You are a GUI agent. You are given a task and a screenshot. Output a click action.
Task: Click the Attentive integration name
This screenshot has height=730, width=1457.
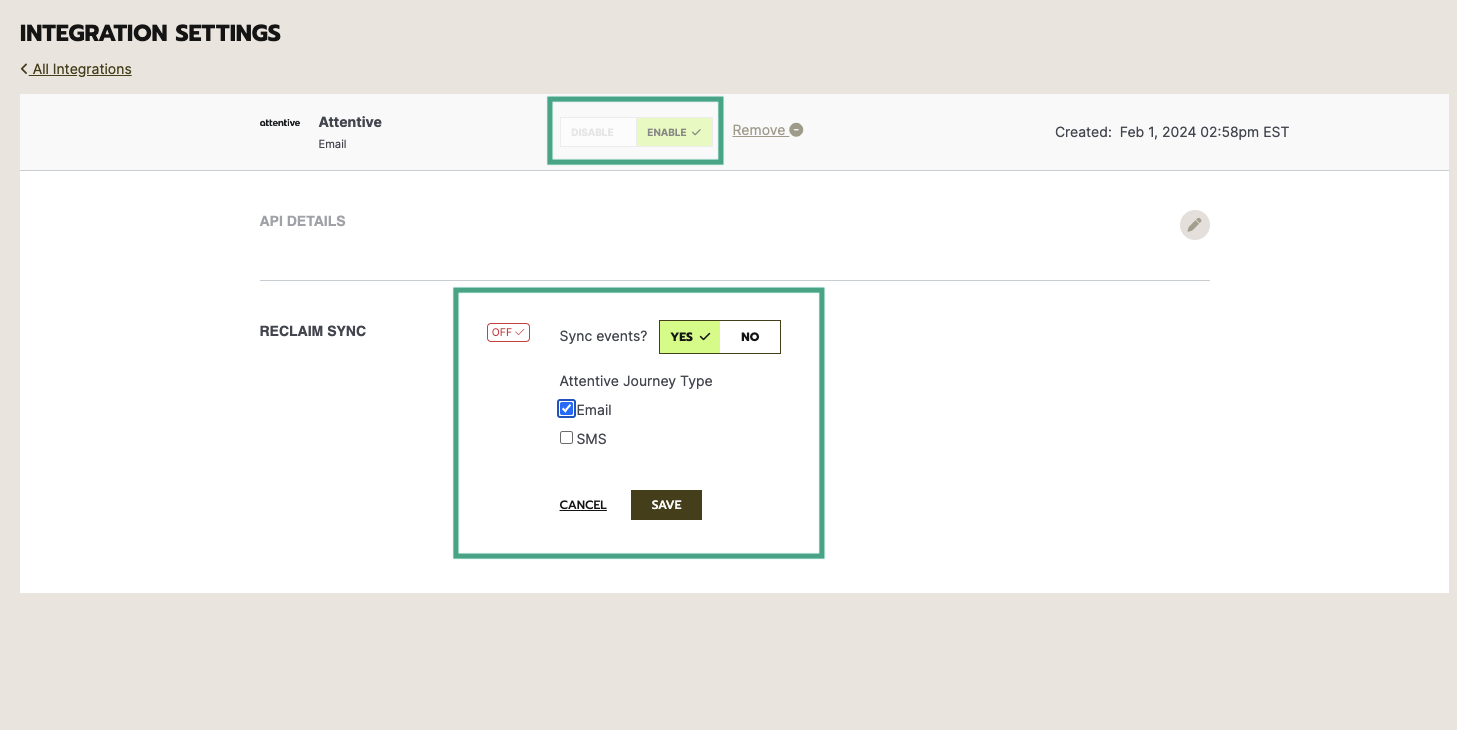click(x=350, y=122)
